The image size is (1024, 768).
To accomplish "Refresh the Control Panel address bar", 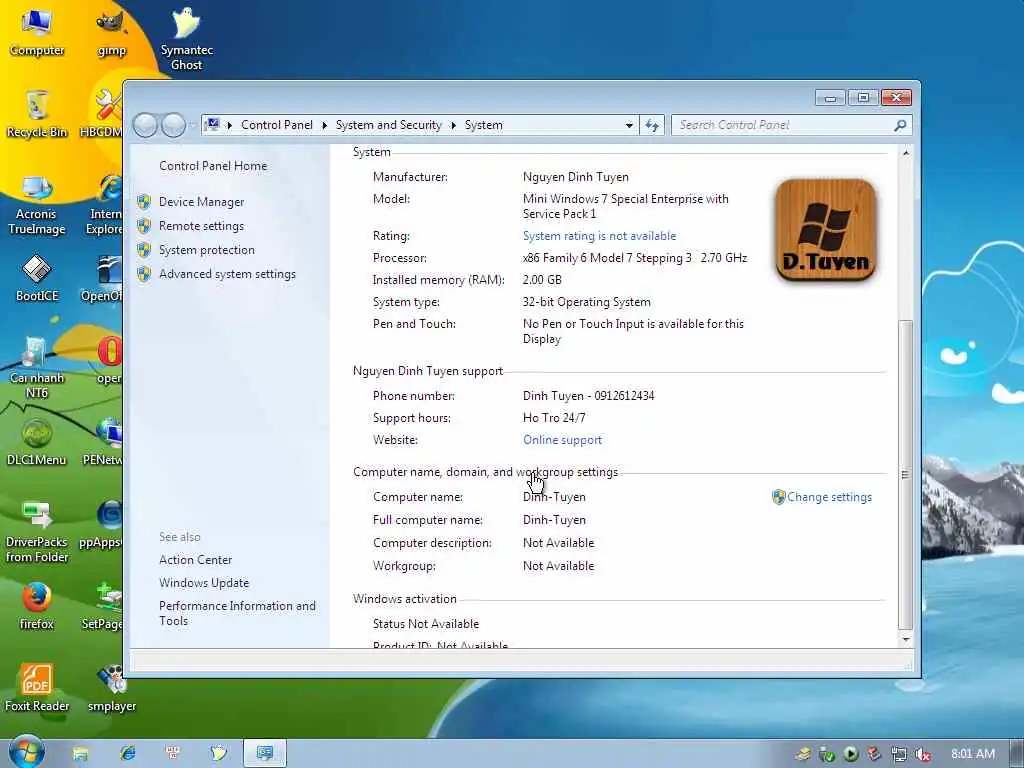I will [x=652, y=125].
